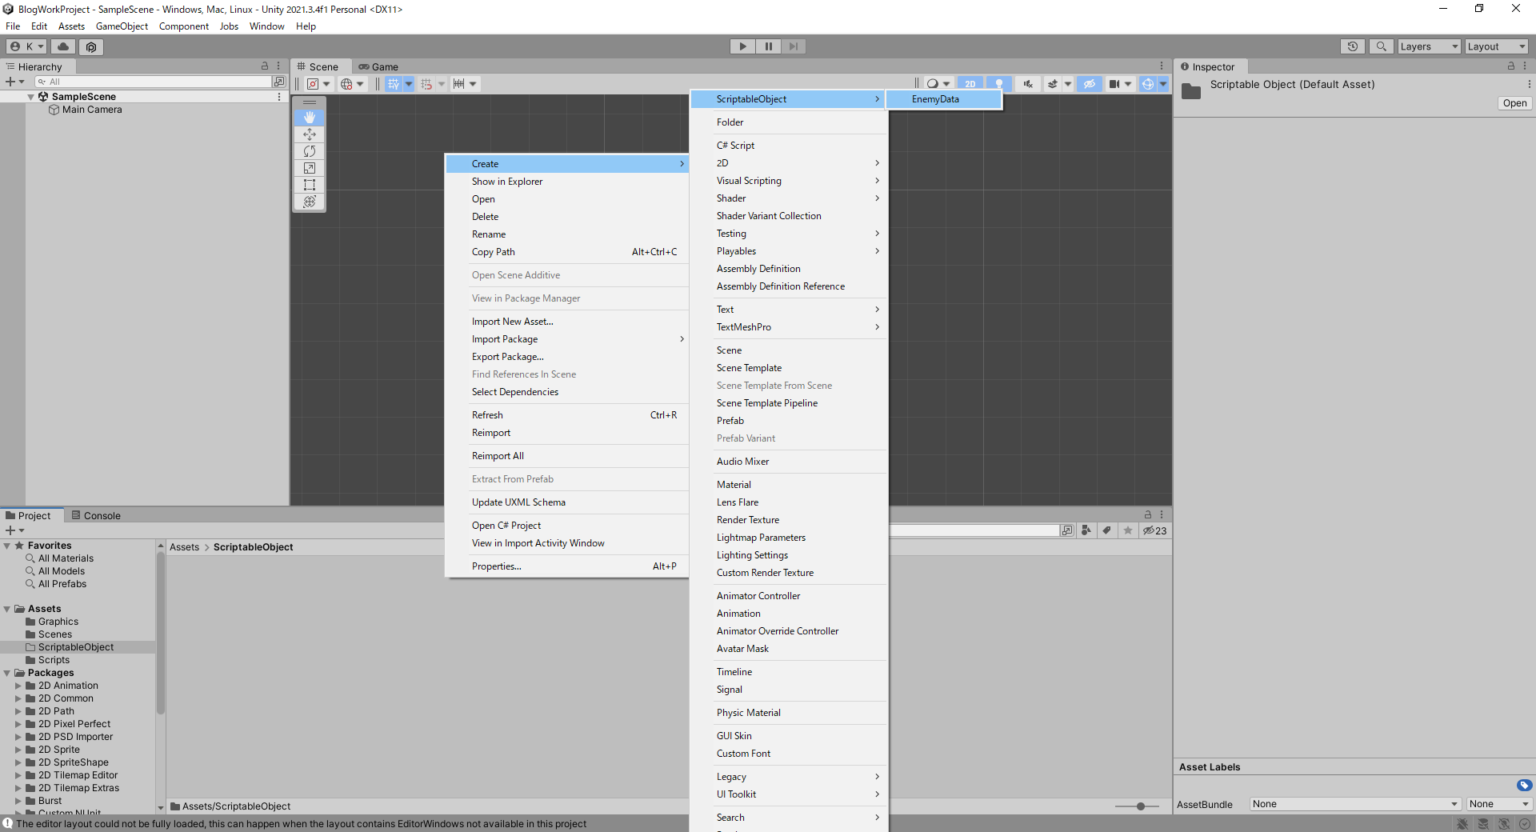
Task: Collapse SampleScene in the Hierarchy
Action: pyautogui.click(x=31, y=96)
